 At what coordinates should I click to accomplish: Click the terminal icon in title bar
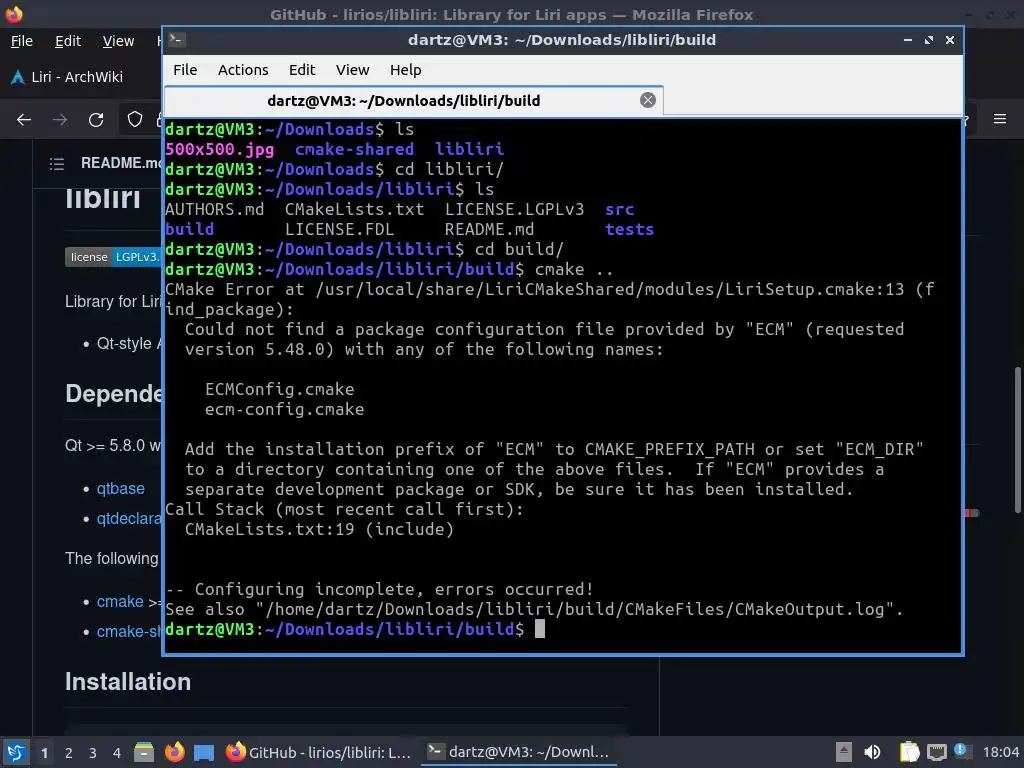click(x=176, y=40)
